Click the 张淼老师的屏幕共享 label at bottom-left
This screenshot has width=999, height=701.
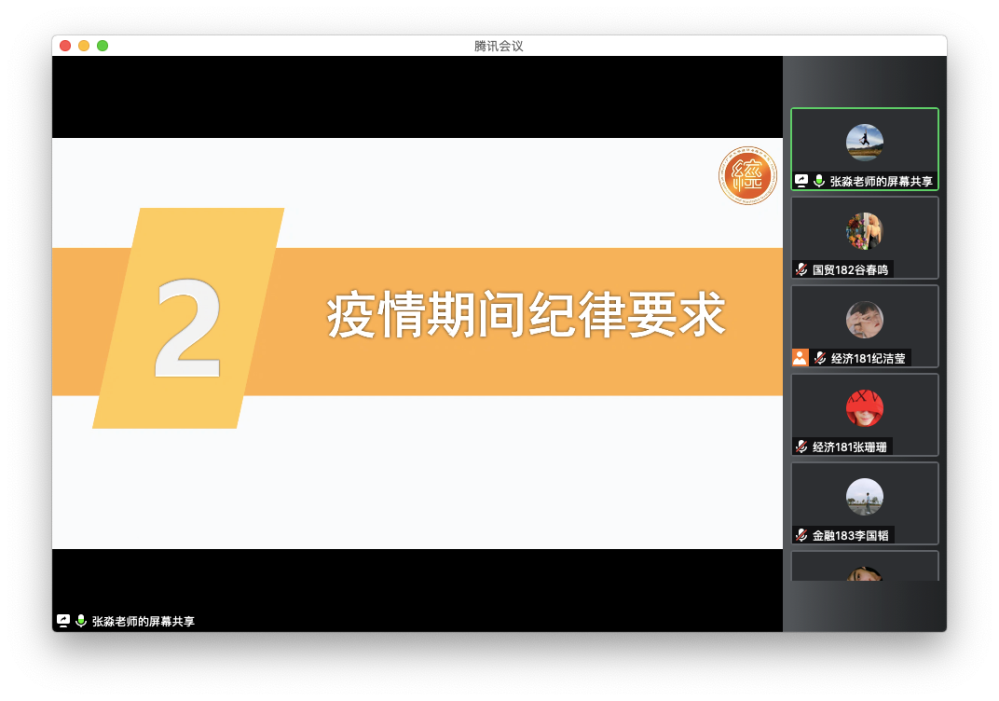(x=143, y=621)
